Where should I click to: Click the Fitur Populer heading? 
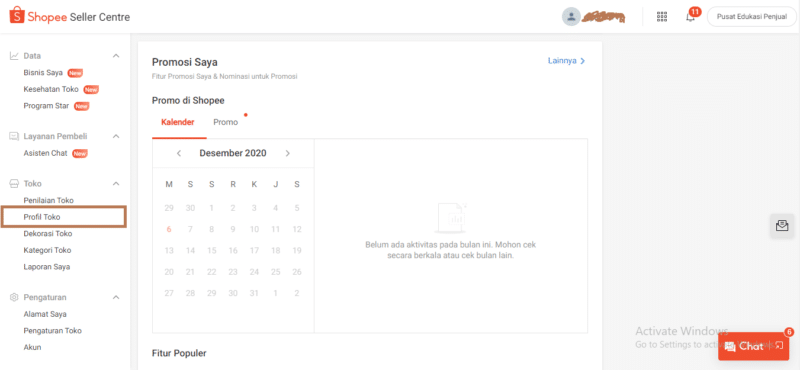[179, 353]
